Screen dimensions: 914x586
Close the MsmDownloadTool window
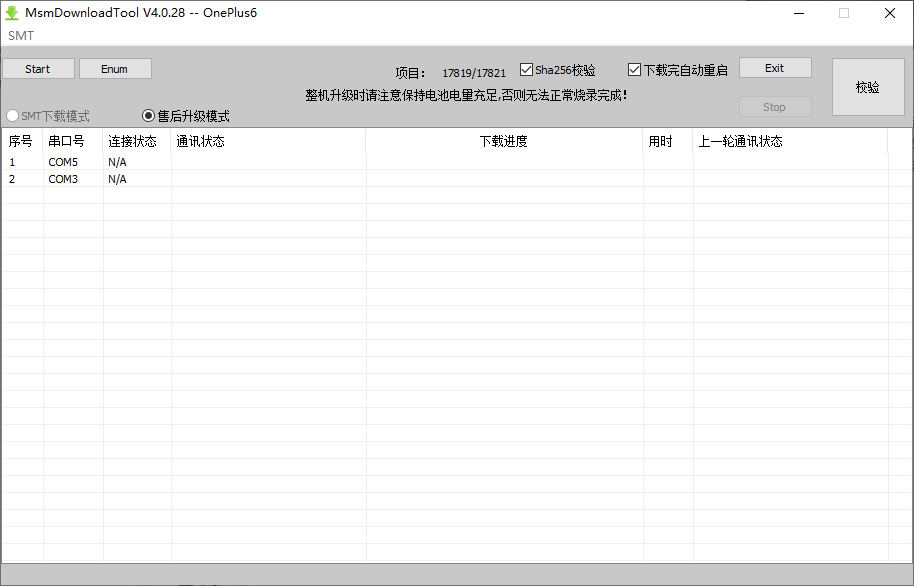pyautogui.click(x=890, y=13)
